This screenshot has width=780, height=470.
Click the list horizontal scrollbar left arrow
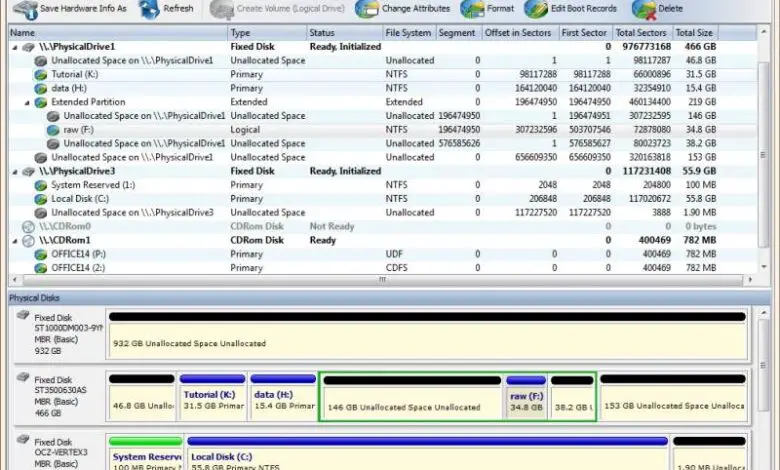[14, 280]
